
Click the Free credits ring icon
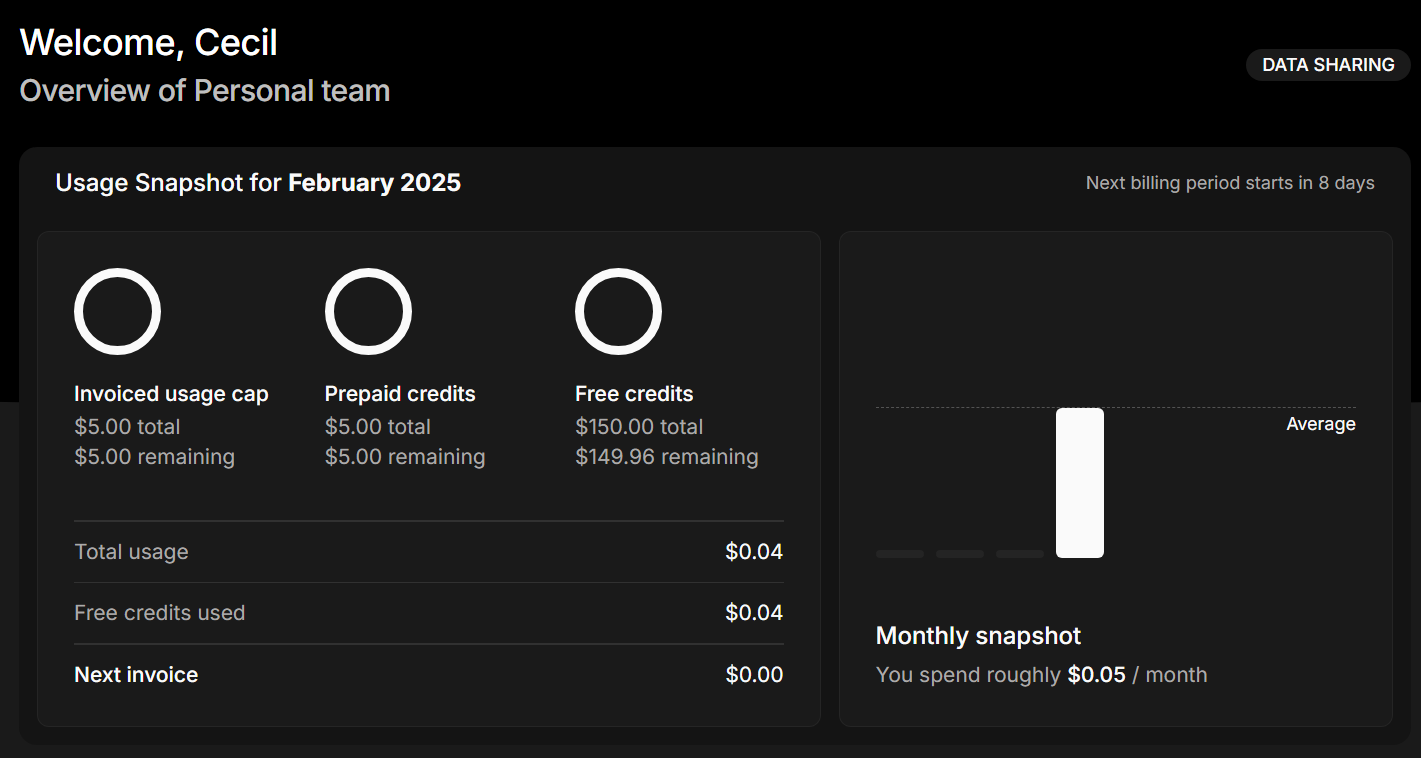[x=618, y=311]
